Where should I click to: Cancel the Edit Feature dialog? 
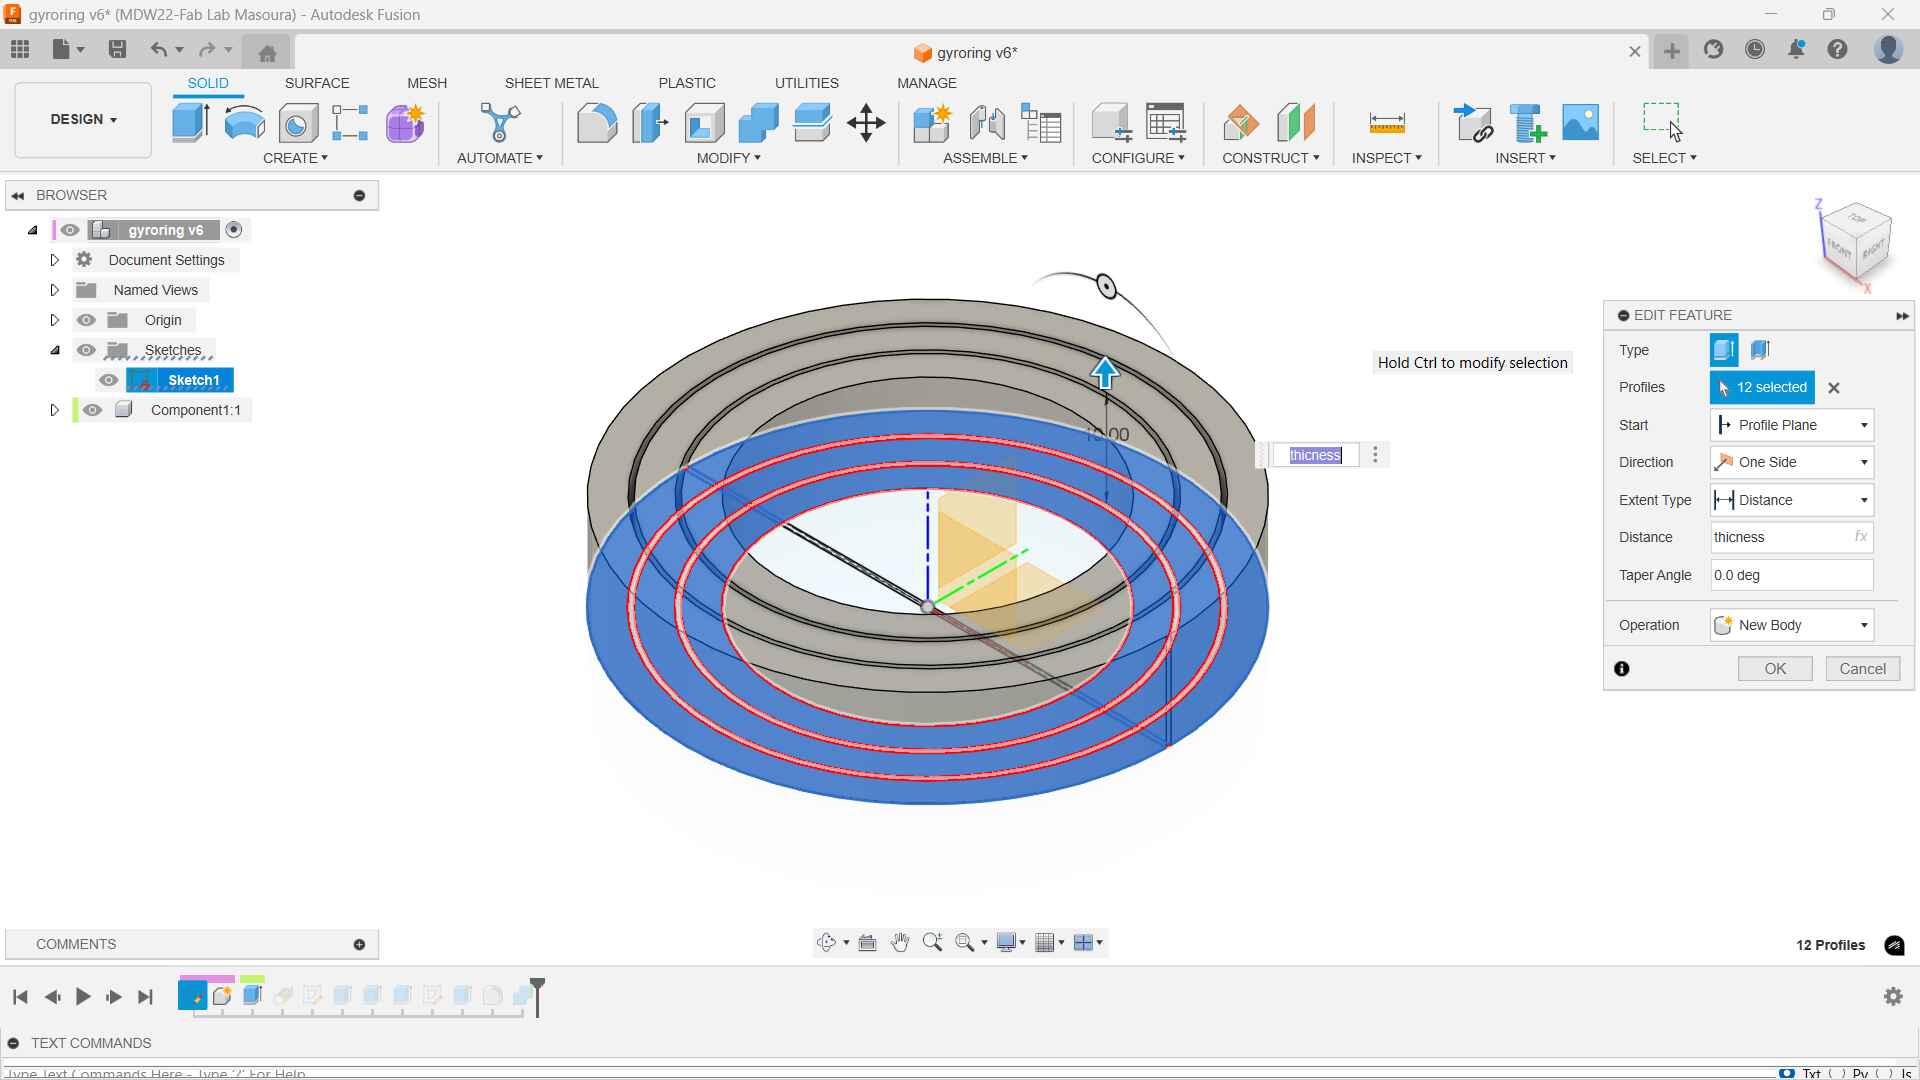(1862, 669)
